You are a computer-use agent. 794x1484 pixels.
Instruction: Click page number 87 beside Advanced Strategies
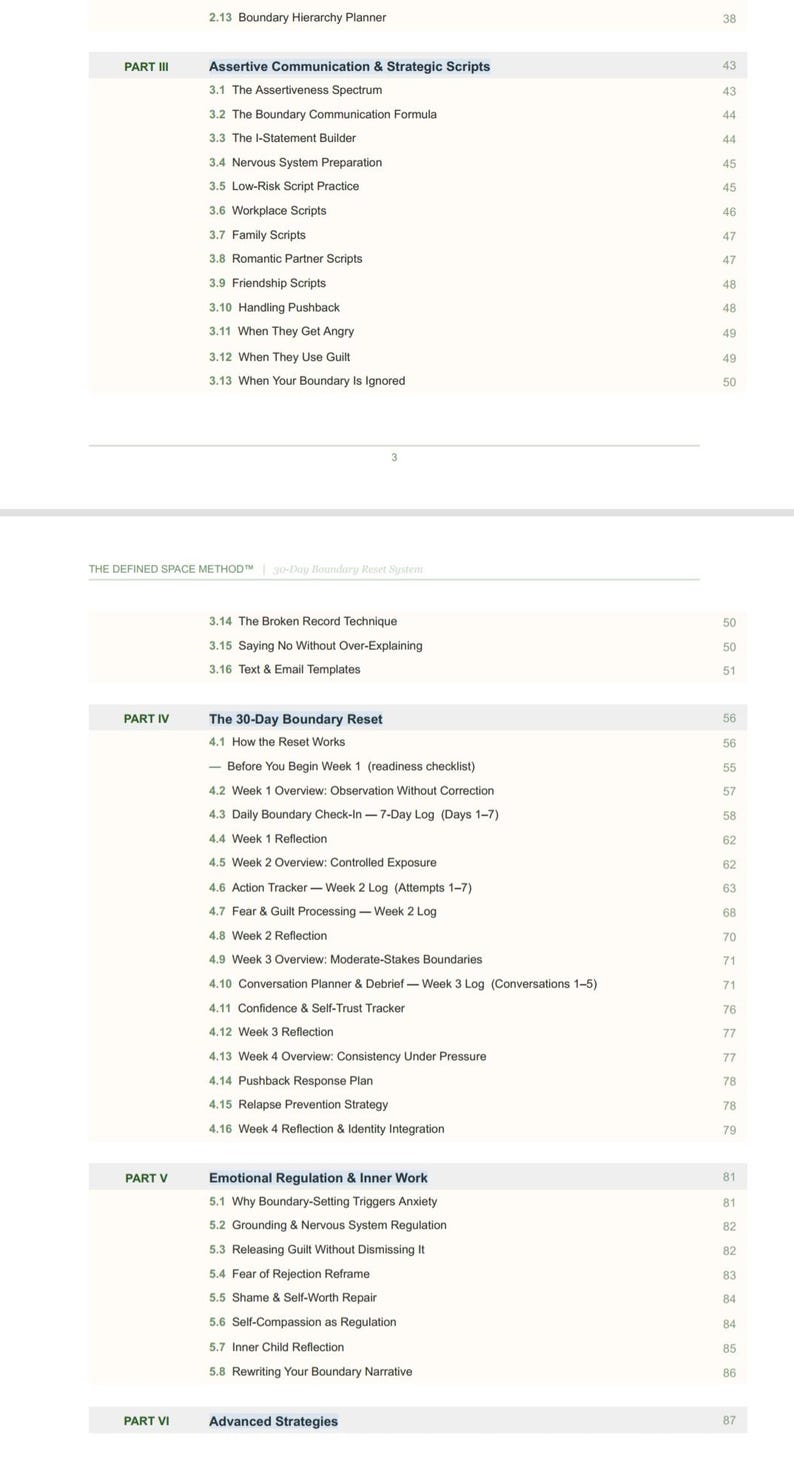coord(729,1421)
